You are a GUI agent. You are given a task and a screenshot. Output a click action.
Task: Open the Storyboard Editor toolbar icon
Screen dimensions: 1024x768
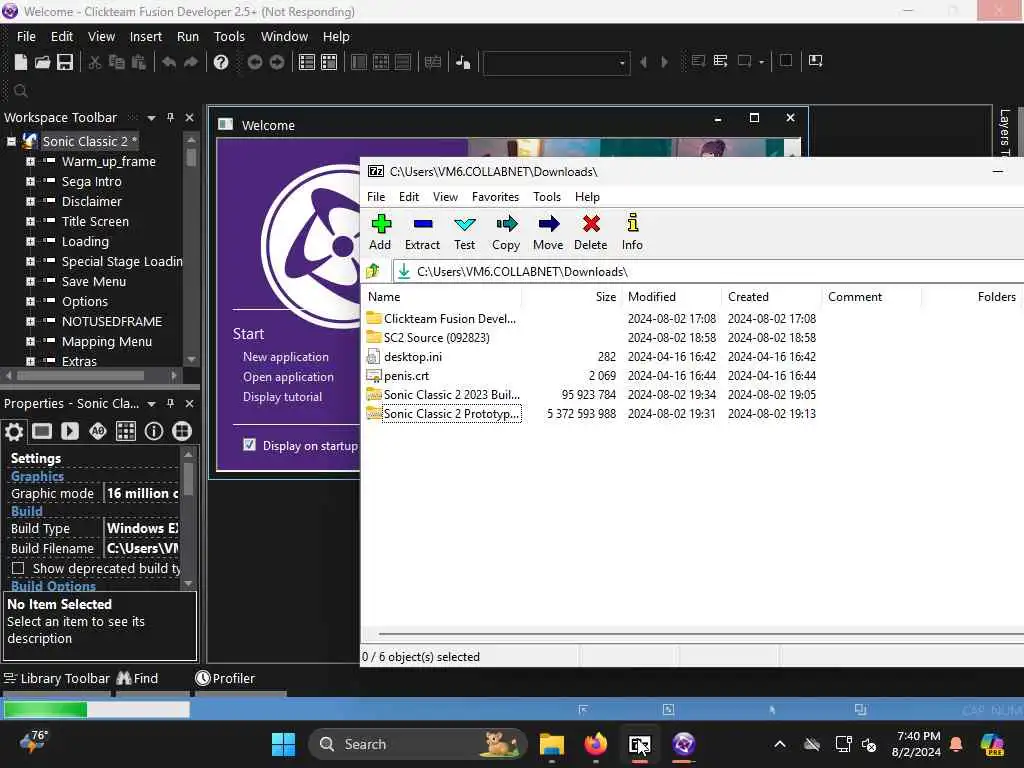(x=307, y=62)
